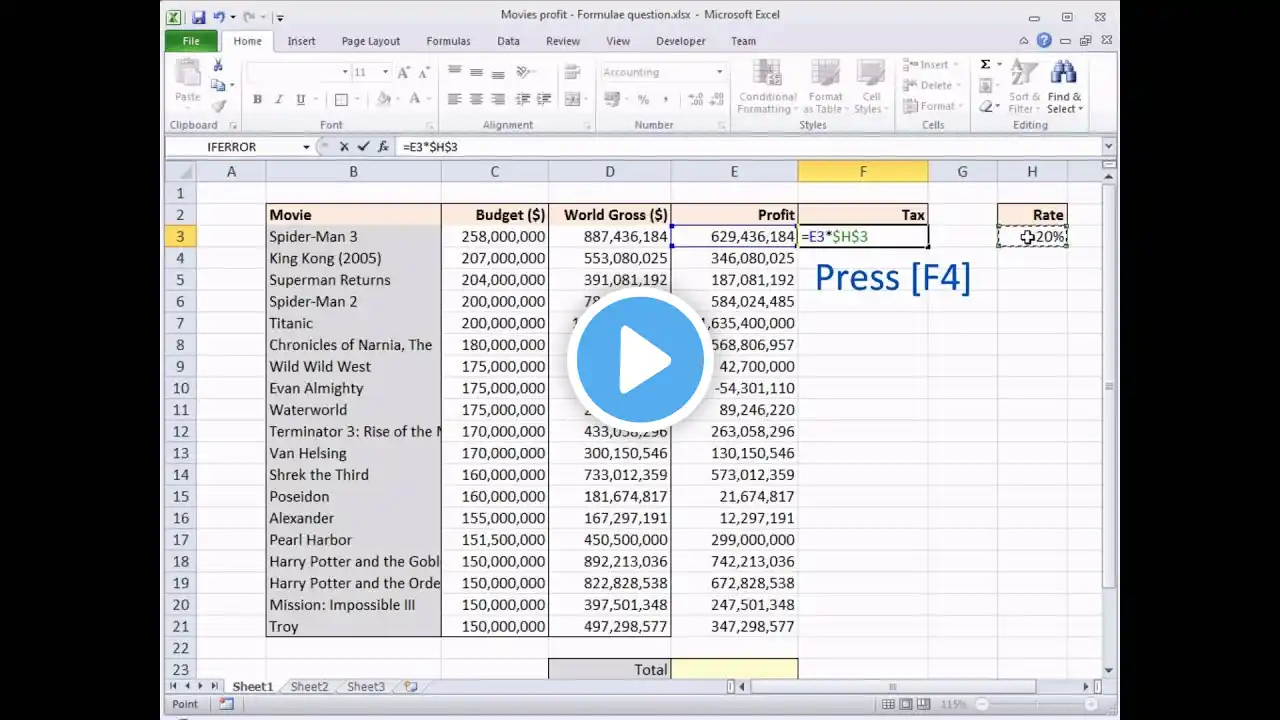Expand Conditional Formatting menu
Image resolution: width=1280 pixels, height=720 pixels.
click(767, 88)
